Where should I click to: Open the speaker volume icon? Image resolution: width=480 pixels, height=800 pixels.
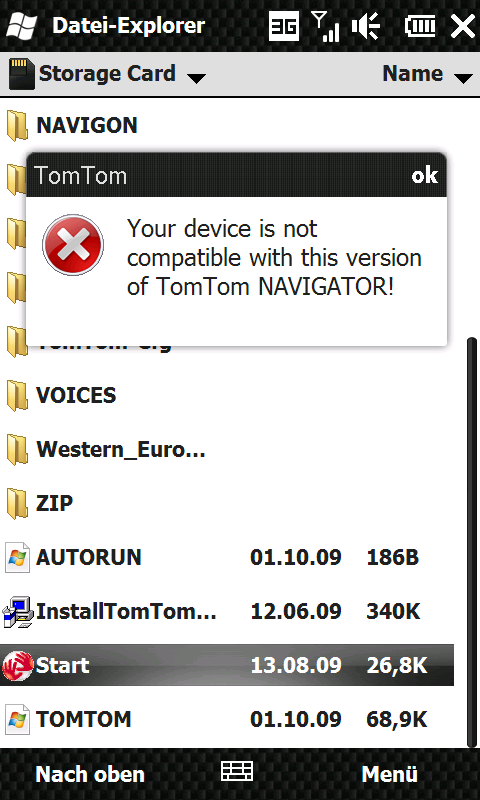[x=367, y=26]
